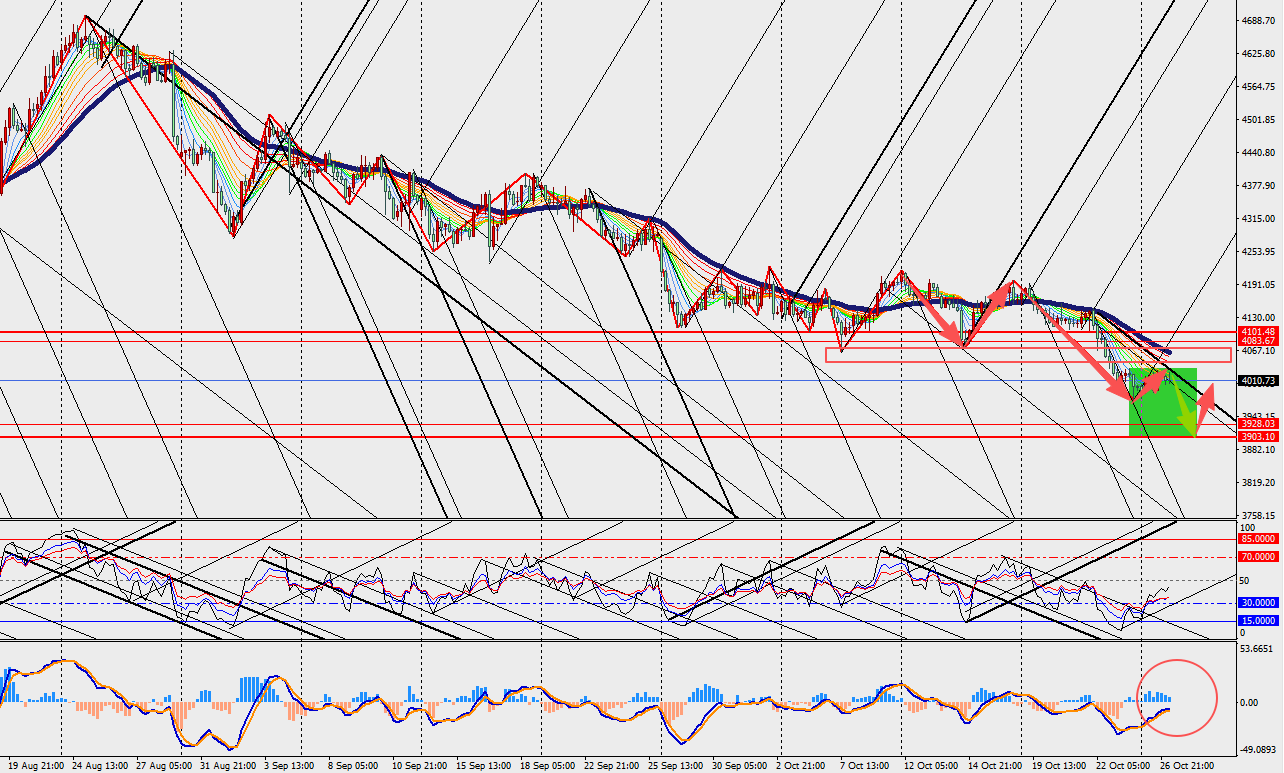
Task: Click the 4501.70 price axis label
Action: [x=1258, y=119]
